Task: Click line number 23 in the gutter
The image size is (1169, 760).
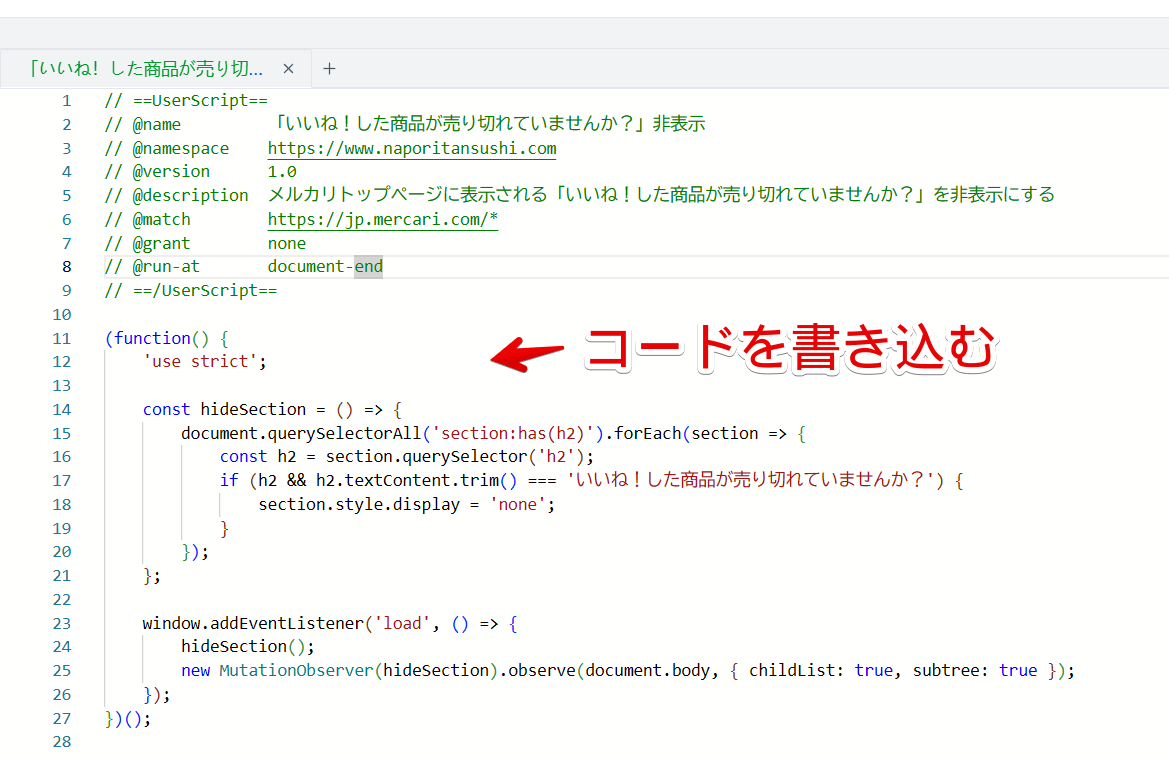Action: (x=62, y=623)
